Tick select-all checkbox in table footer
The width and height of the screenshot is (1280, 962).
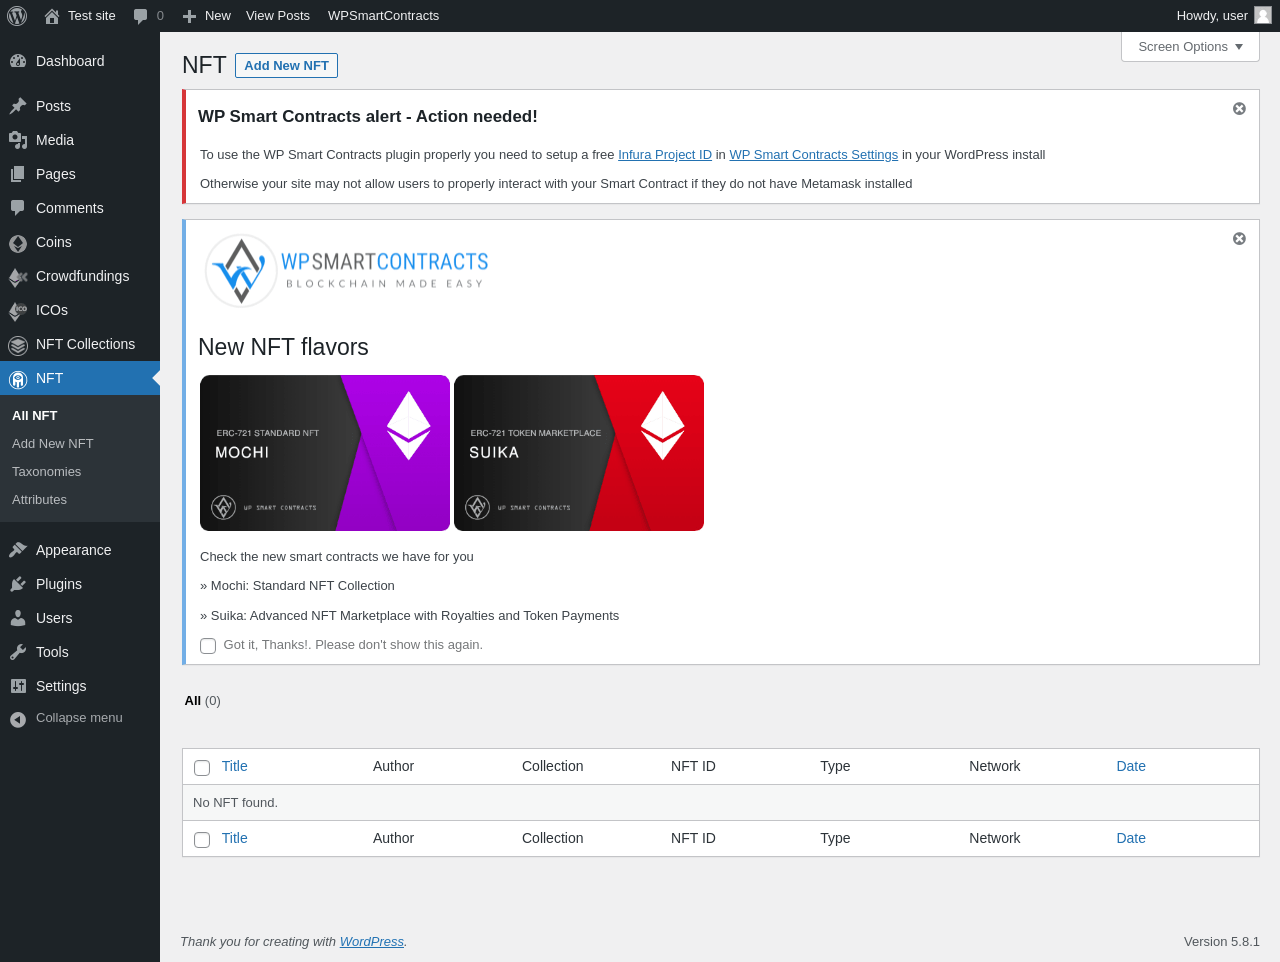click(202, 840)
